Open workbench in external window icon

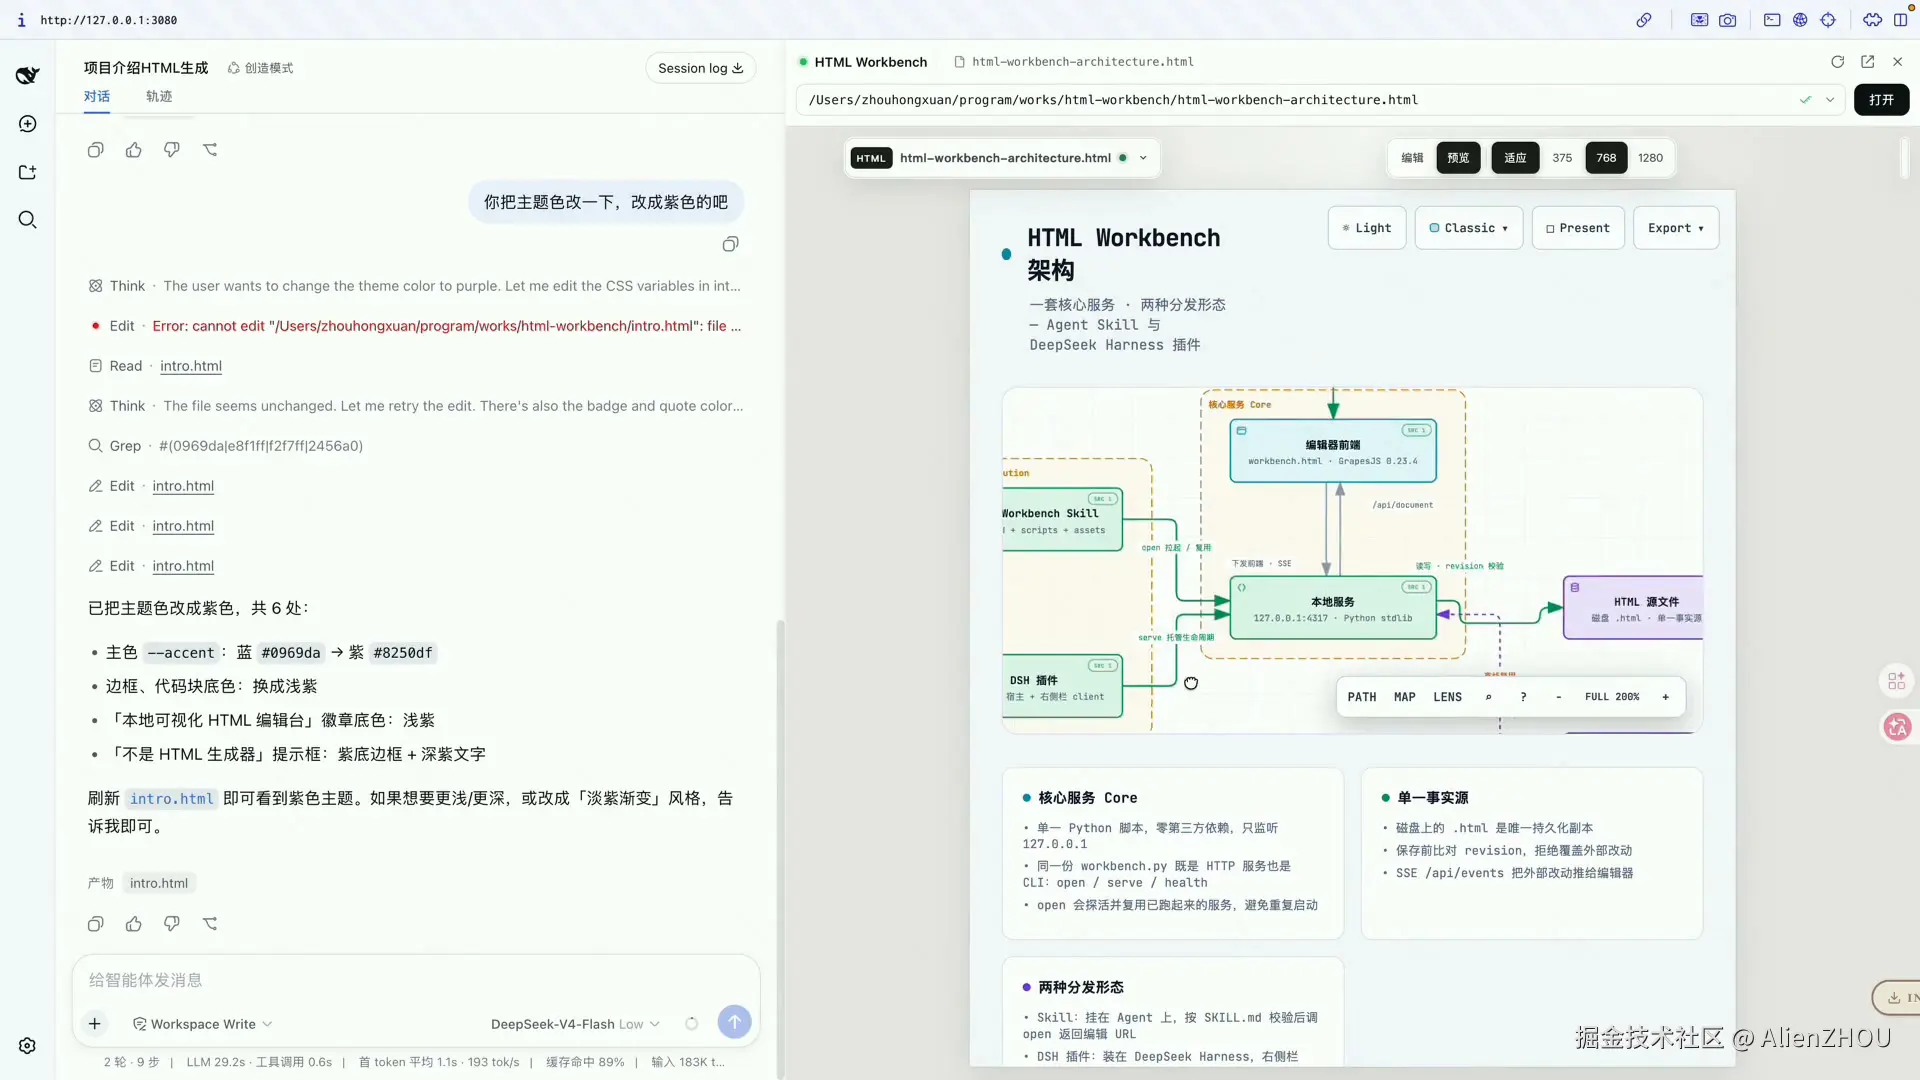point(1868,62)
